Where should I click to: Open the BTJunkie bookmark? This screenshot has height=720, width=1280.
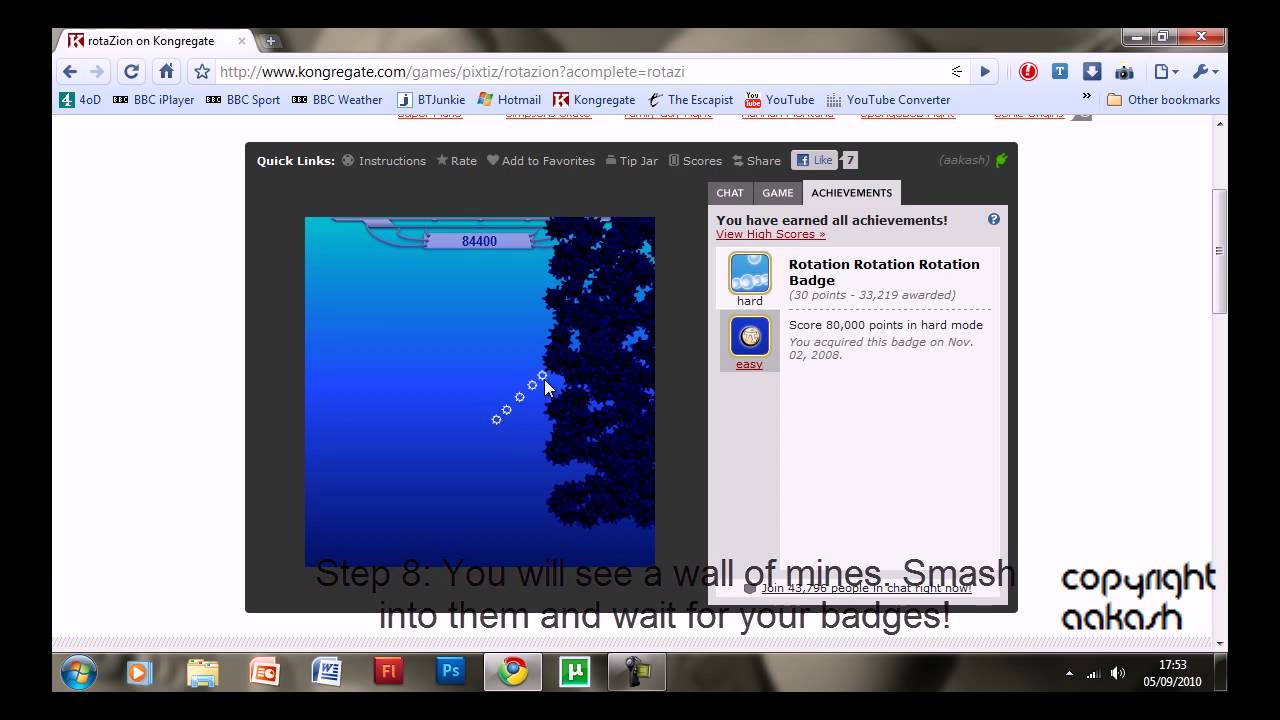pos(432,100)
